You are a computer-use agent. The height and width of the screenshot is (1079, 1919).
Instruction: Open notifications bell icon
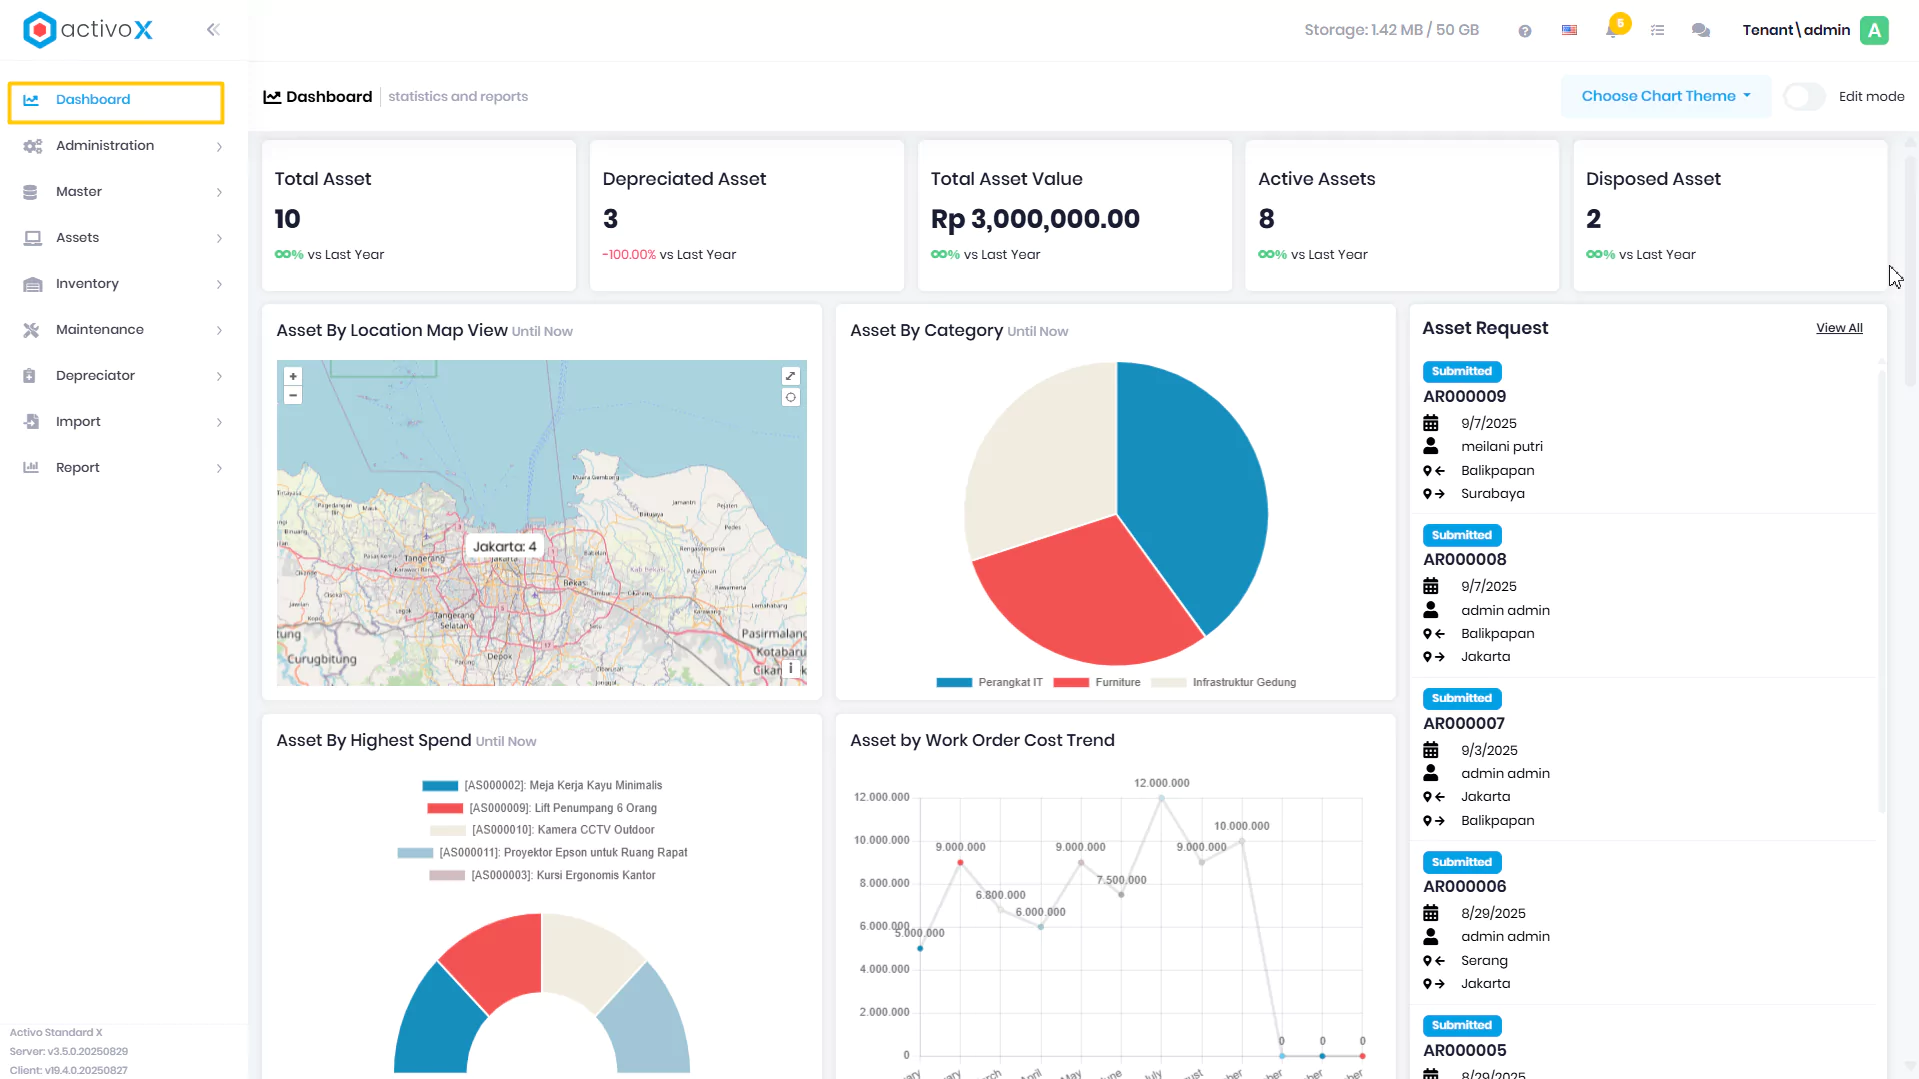[x=1612, y=30]
